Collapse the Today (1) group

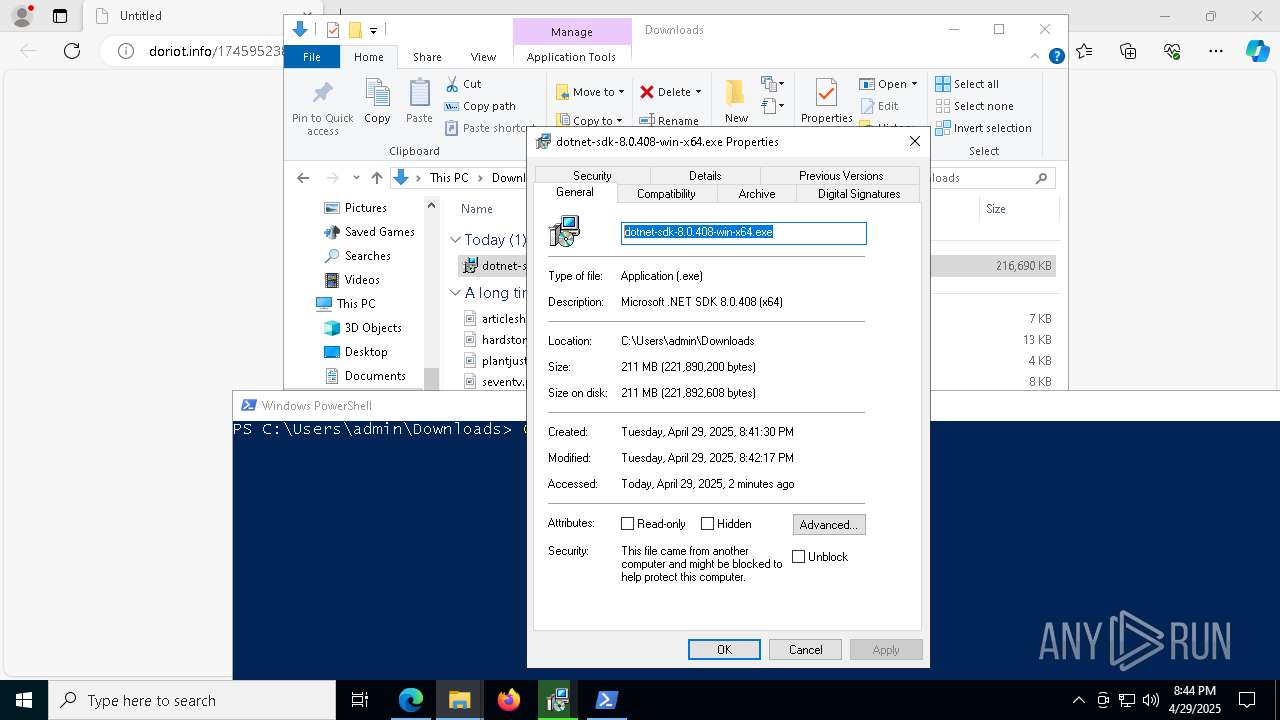pyautogui.click(x=455, y=240)
